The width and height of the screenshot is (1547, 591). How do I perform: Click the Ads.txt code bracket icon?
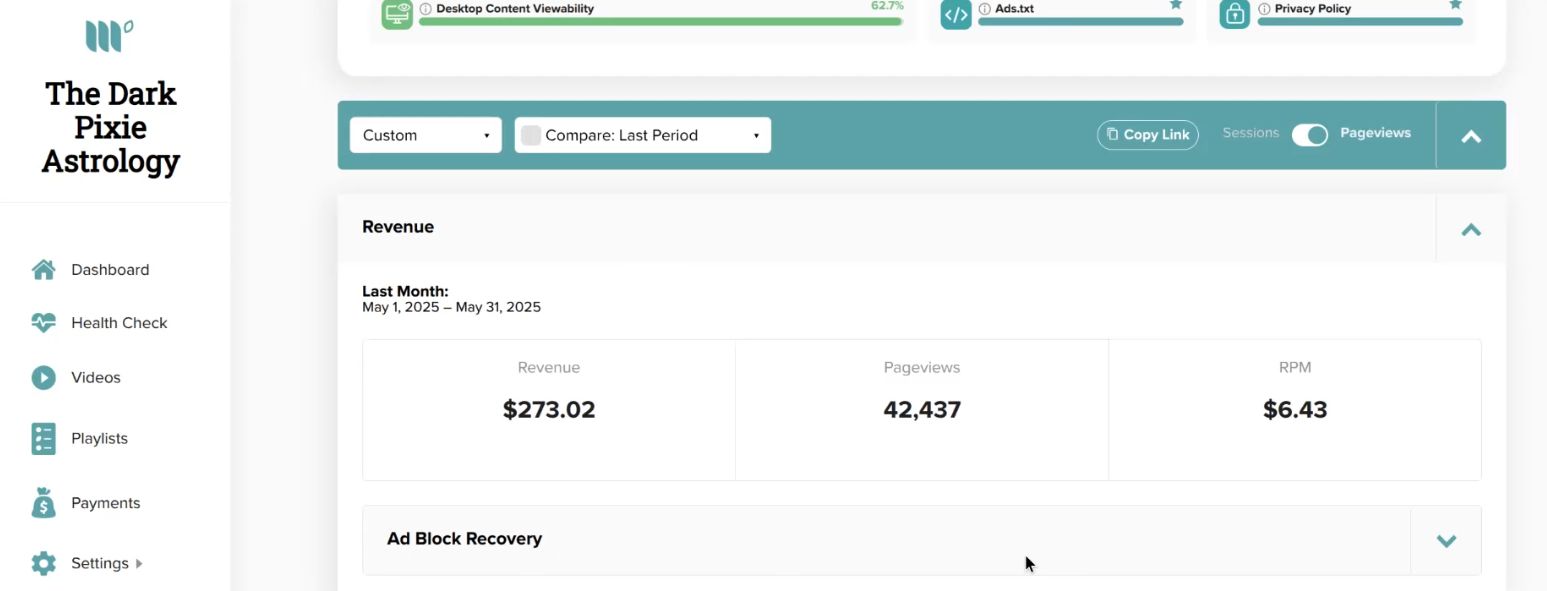click(956, 14)
